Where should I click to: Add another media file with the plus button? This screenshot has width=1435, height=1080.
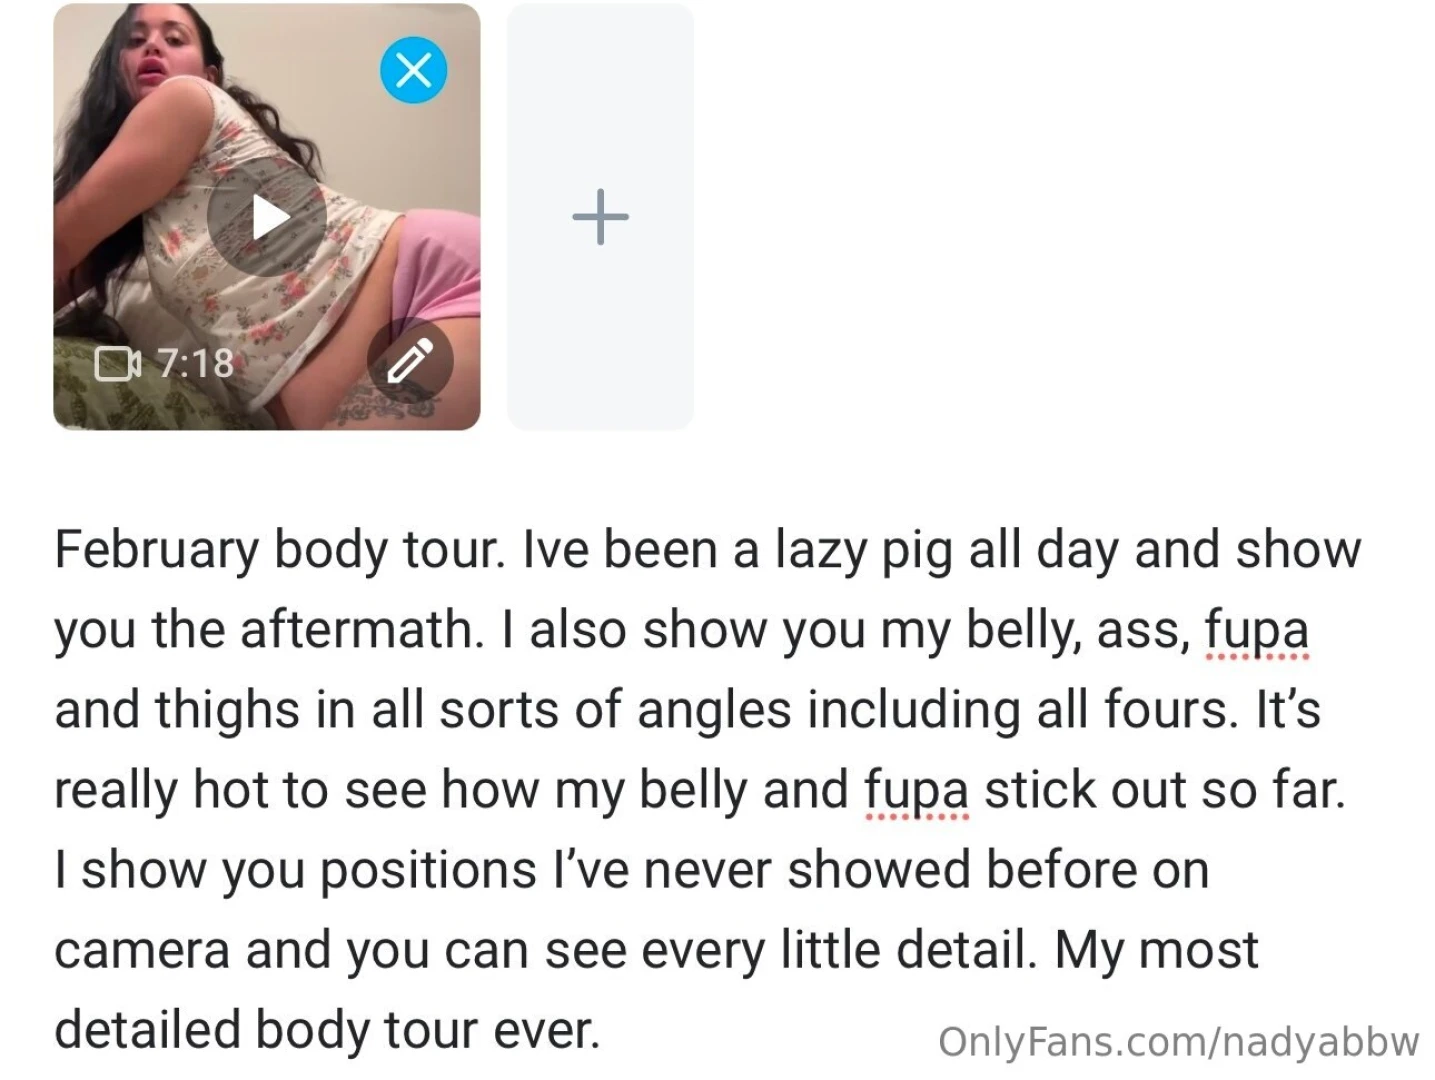click(x=599, y=216)
